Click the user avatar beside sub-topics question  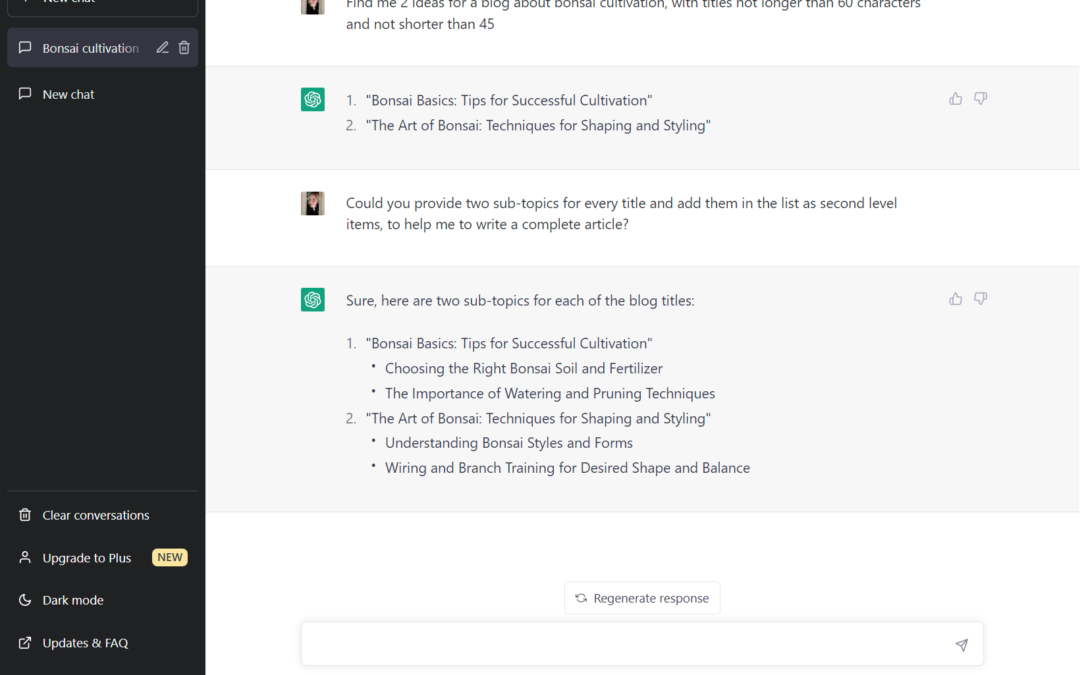(313, 203)
